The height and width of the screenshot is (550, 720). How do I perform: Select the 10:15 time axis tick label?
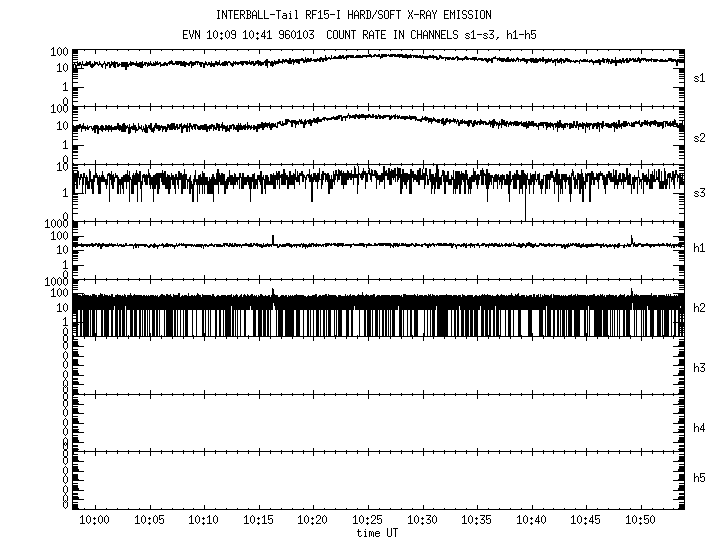point(258,521)
